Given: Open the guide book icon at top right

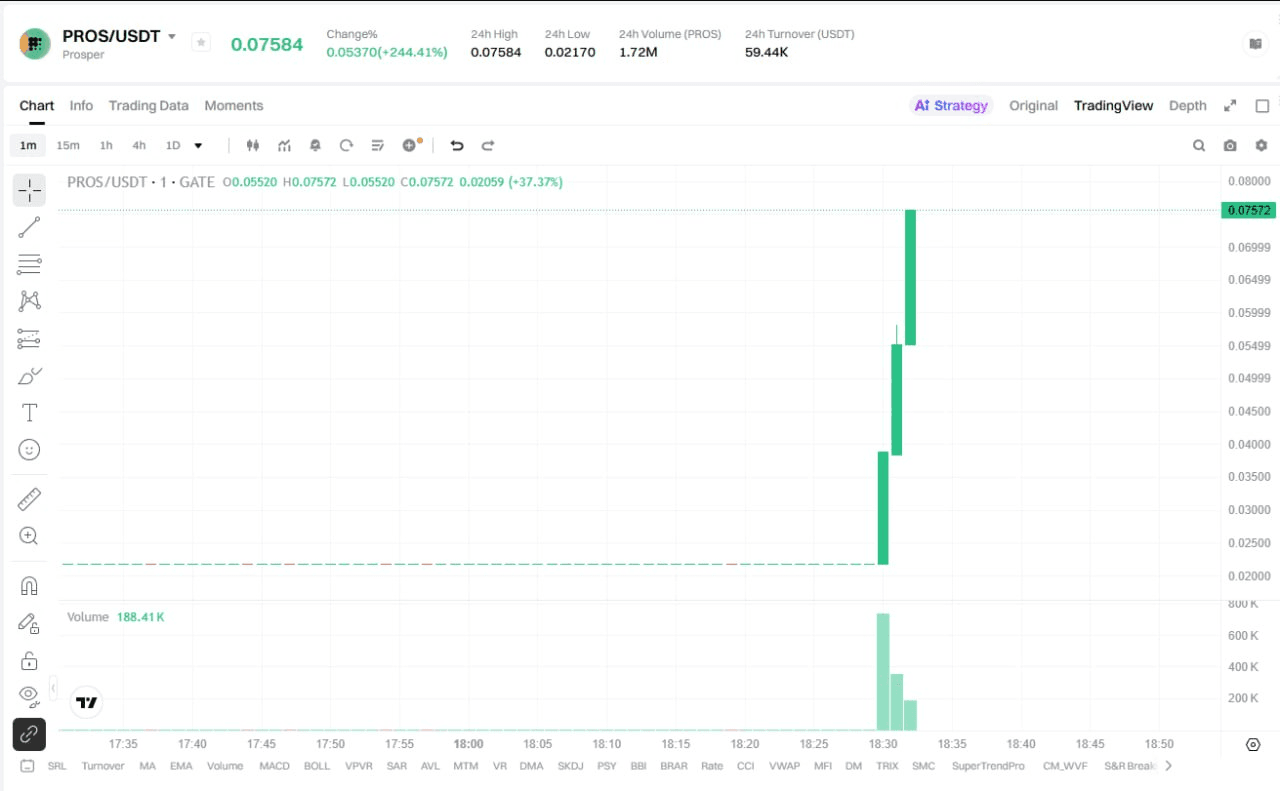Looking at the screenshot, I should point(1256,44).
